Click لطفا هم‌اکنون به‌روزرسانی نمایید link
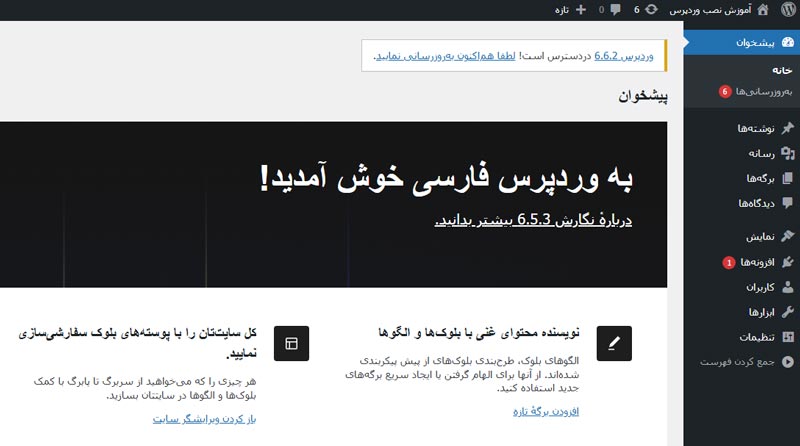The image size is (800, 446). [445, 56]
